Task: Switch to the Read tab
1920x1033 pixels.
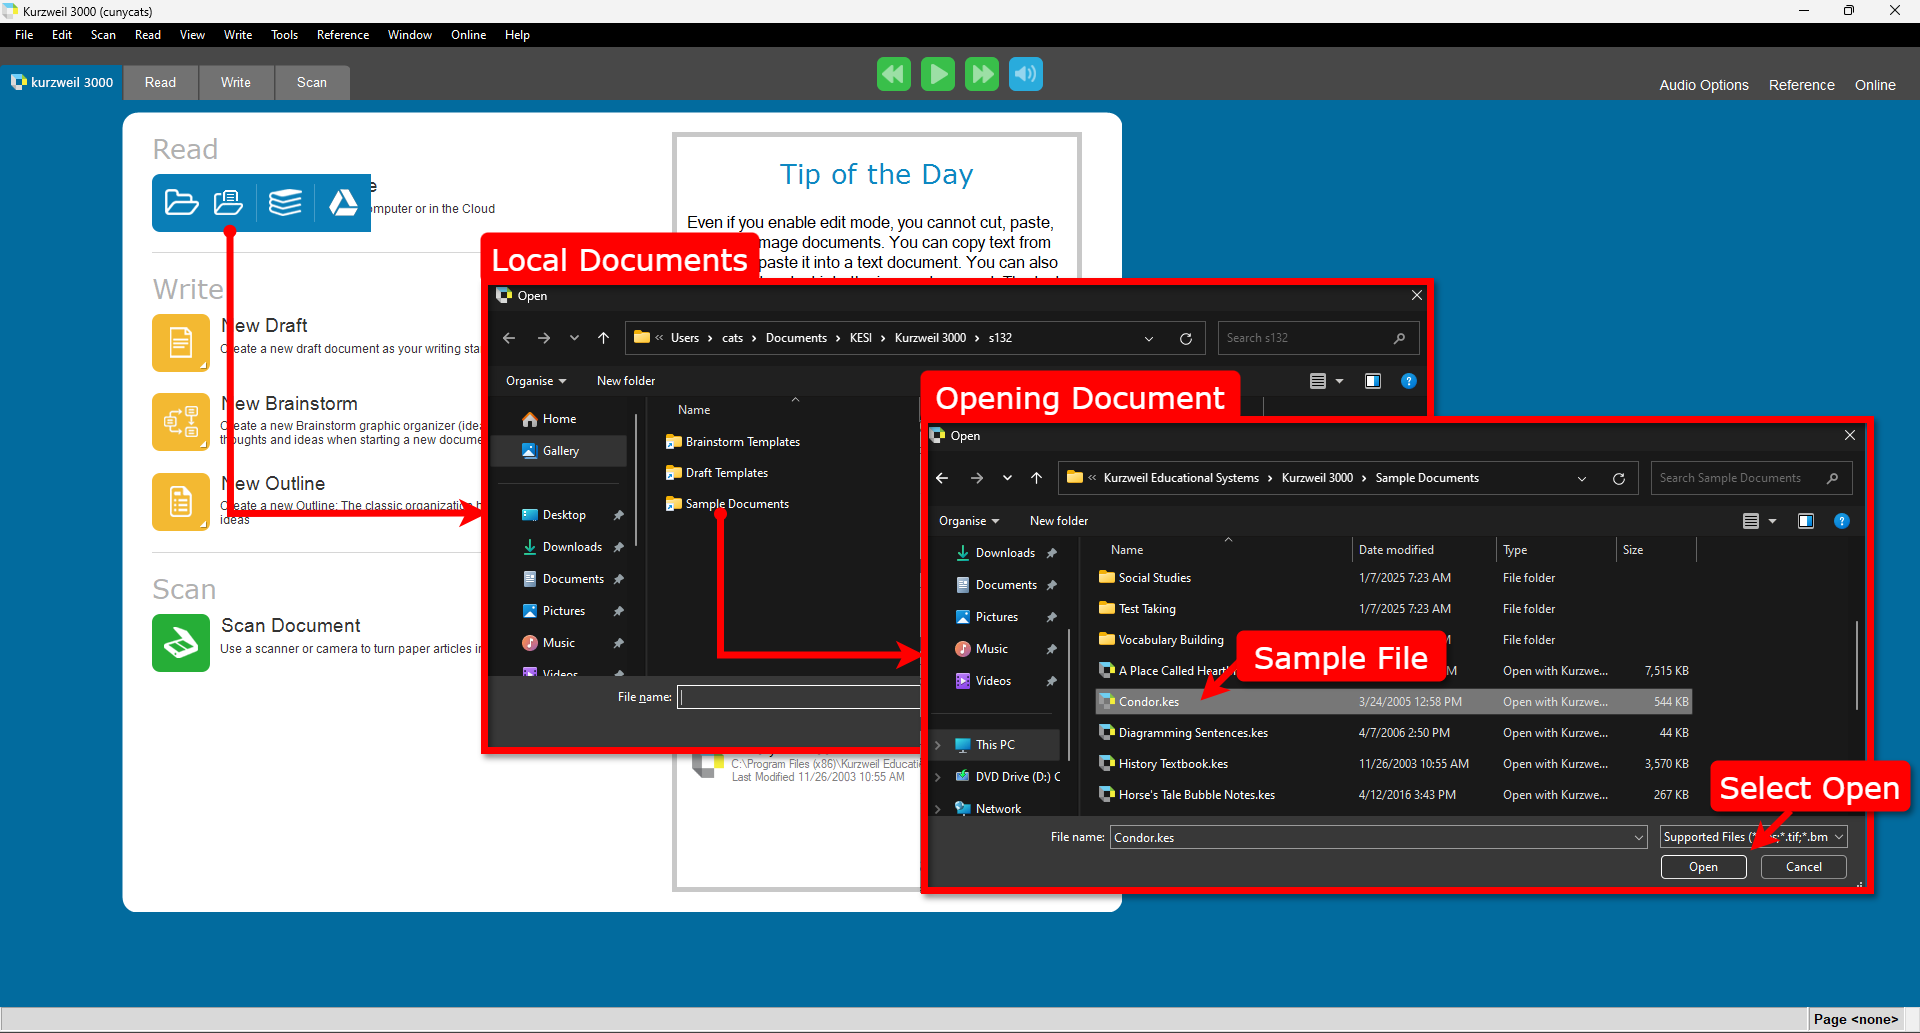Action: [160, 82]
